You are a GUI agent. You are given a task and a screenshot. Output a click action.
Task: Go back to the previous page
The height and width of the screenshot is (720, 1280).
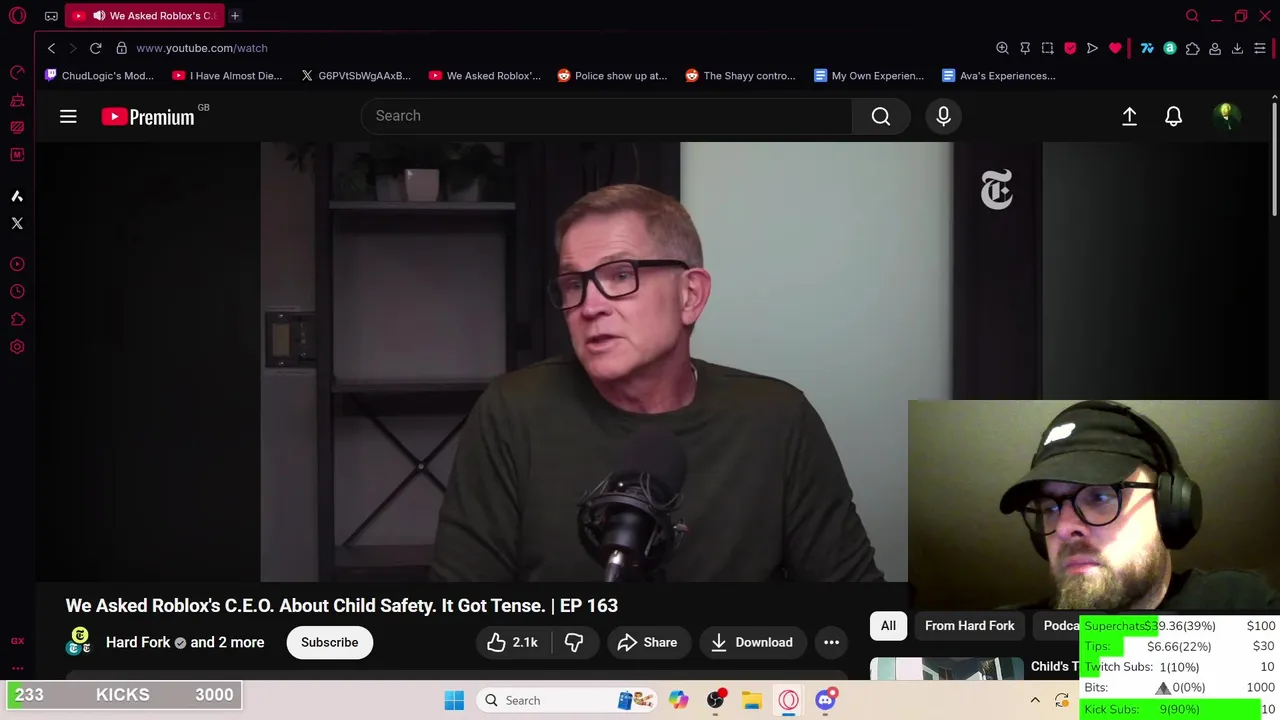[51, 48]
